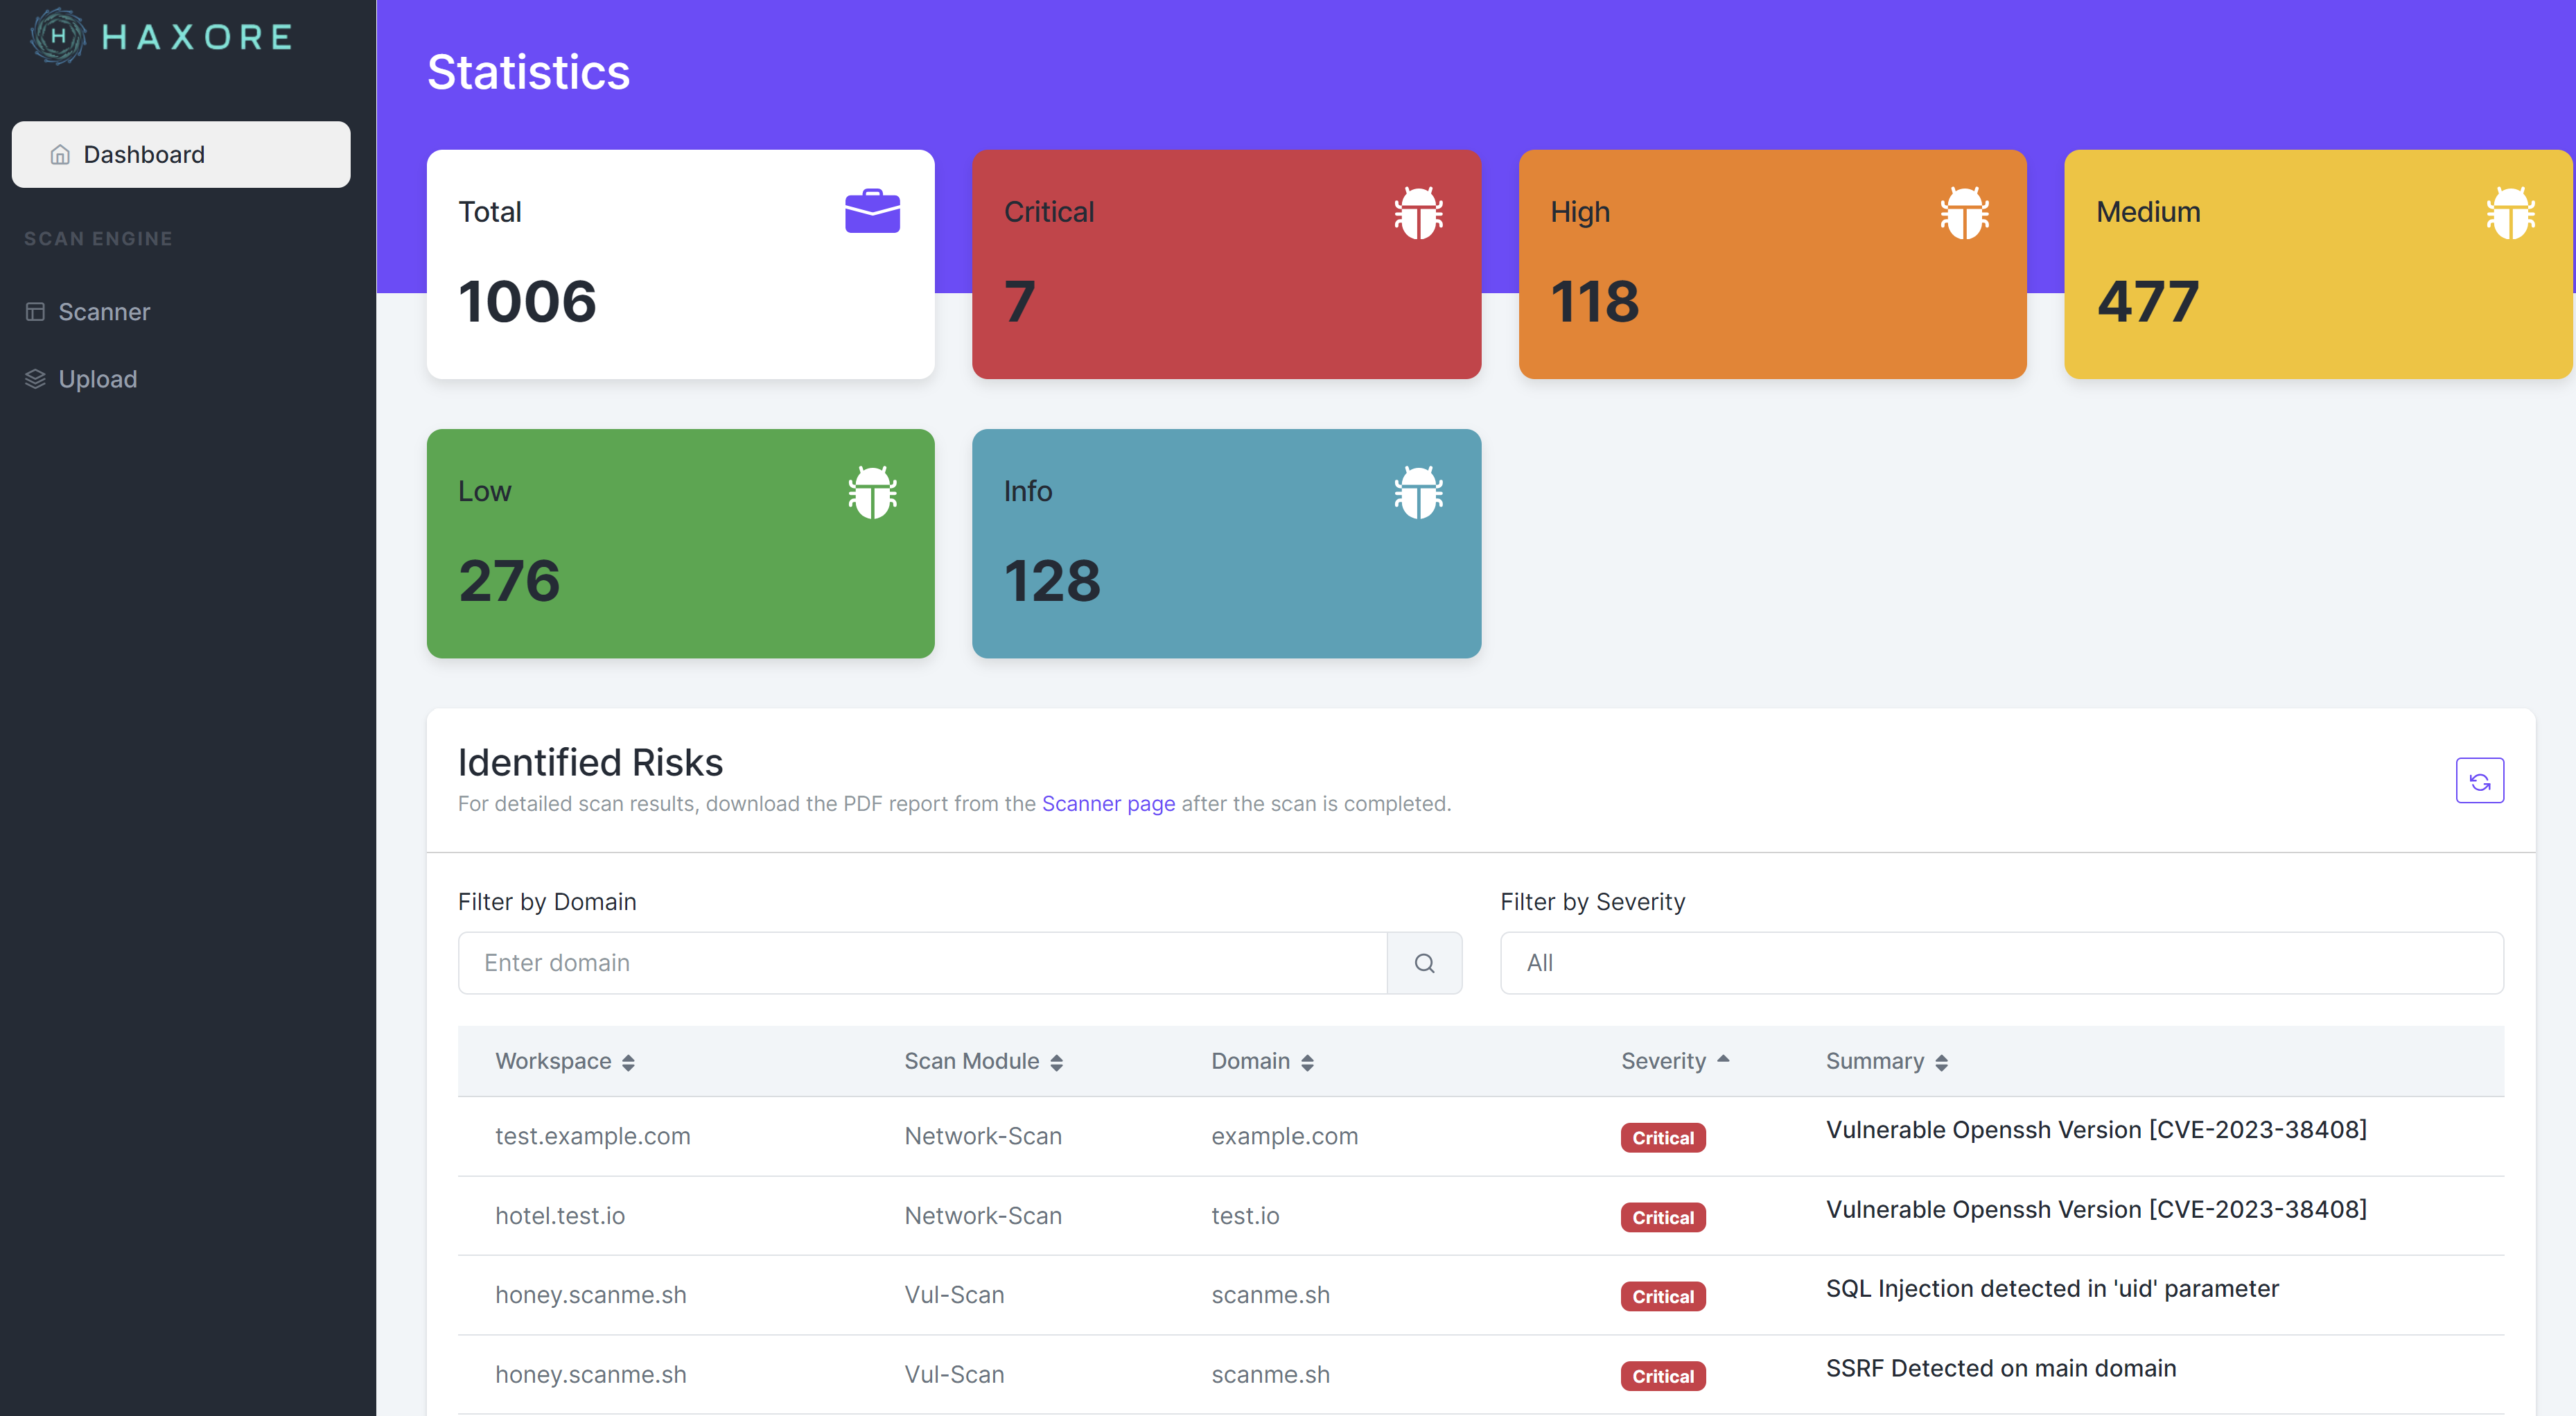Image resolution: width=2576 pixels, height=1416 pixels.
Task: Follow the Scanner page link
Action: 1108,804
